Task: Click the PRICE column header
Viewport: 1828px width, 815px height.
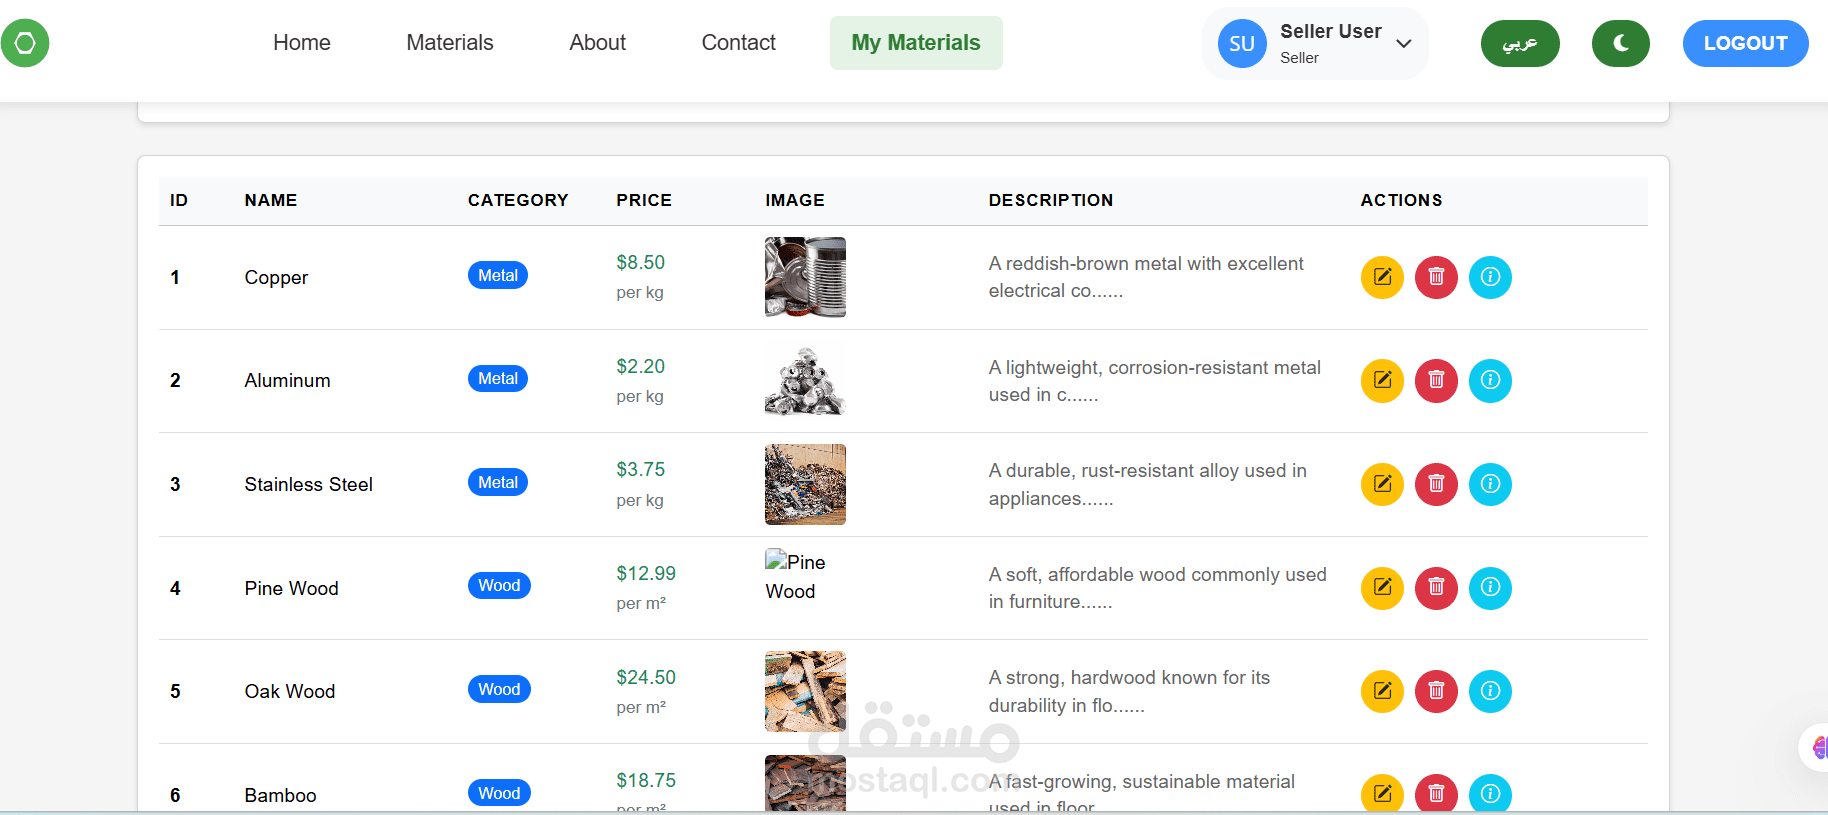Action: point(644,200)
